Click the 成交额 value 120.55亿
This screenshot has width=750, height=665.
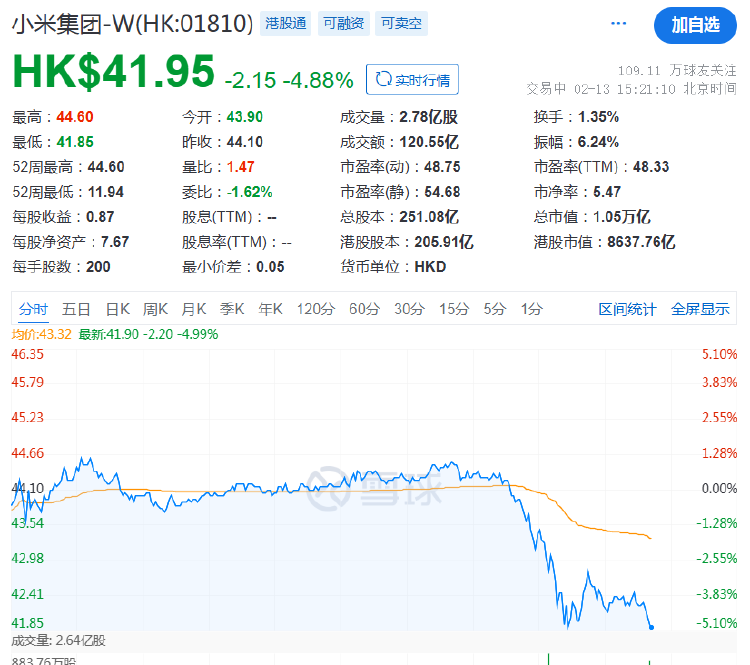coord(429,142)
